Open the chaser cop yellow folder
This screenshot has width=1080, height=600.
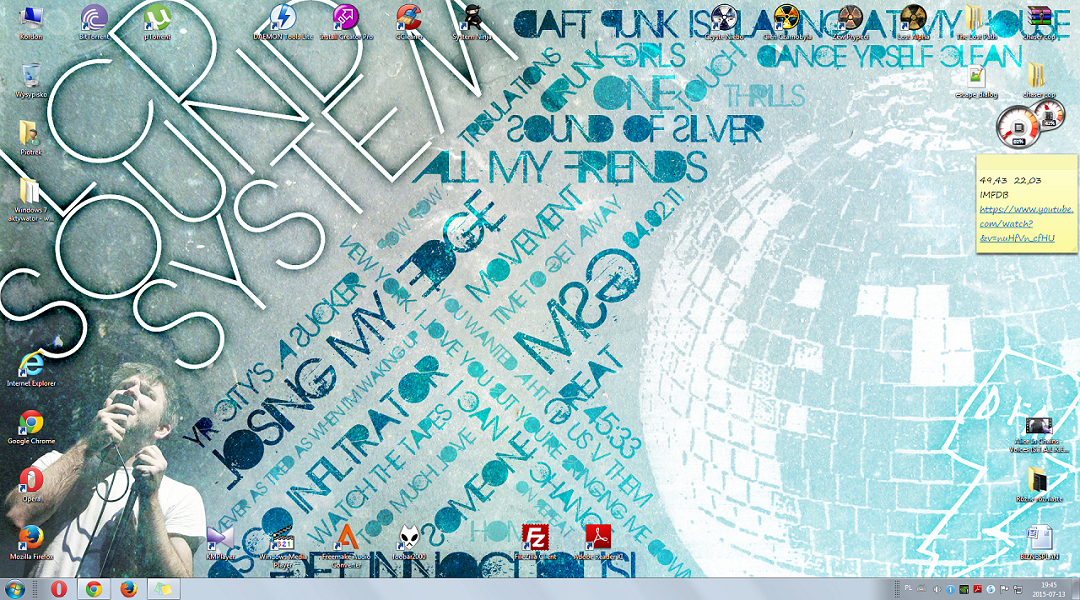point(1039,81)
